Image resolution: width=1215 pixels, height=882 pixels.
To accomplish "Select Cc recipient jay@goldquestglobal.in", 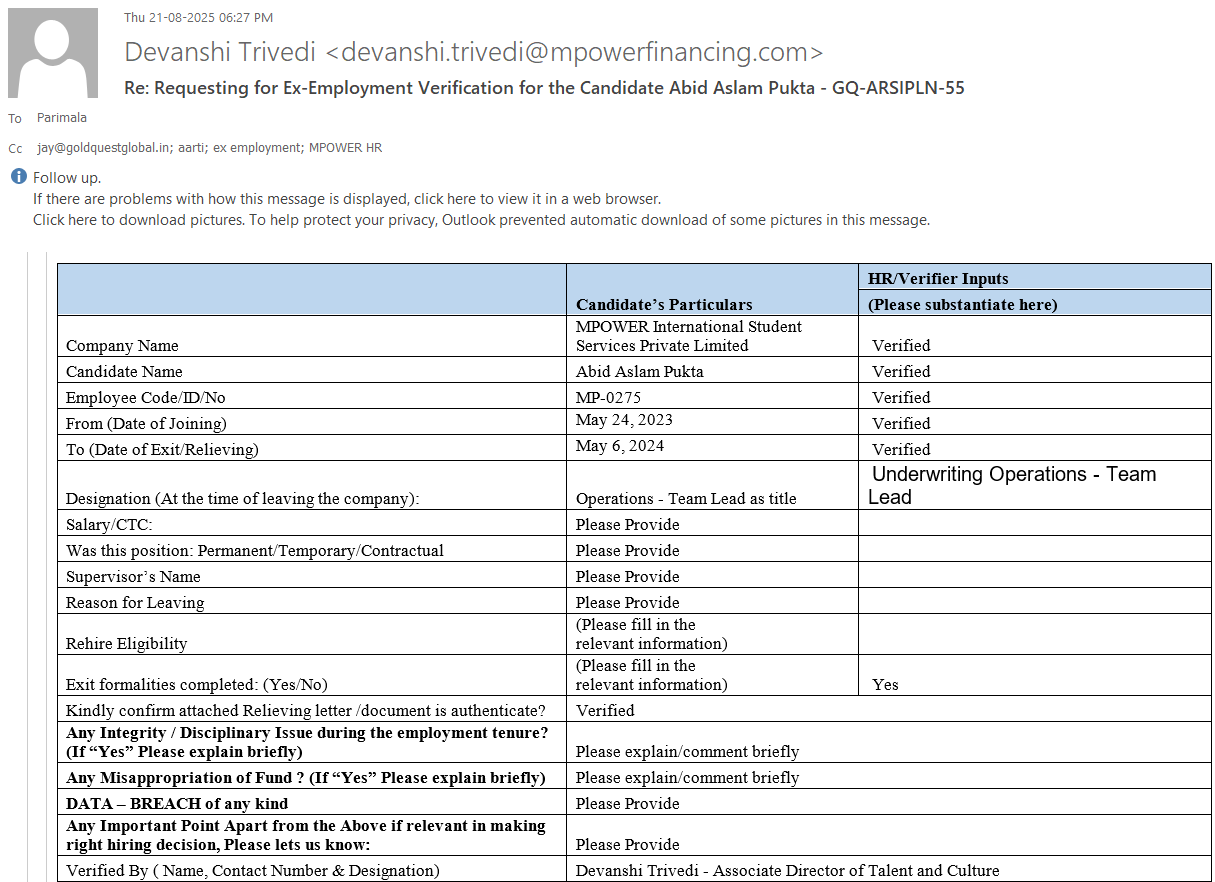I will 104,147.
